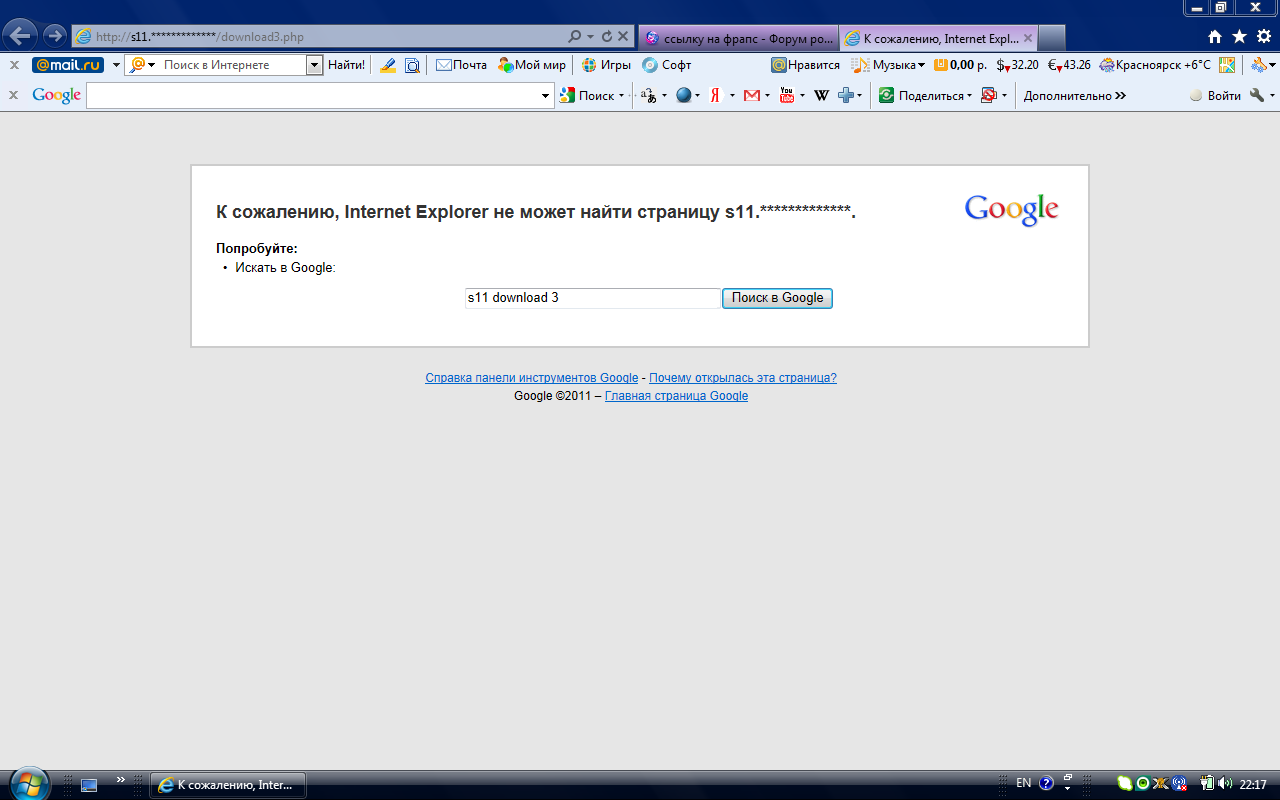Open the volume speaker tray icon
This screenshot has height=800, width=1280.
point(1226,784)
